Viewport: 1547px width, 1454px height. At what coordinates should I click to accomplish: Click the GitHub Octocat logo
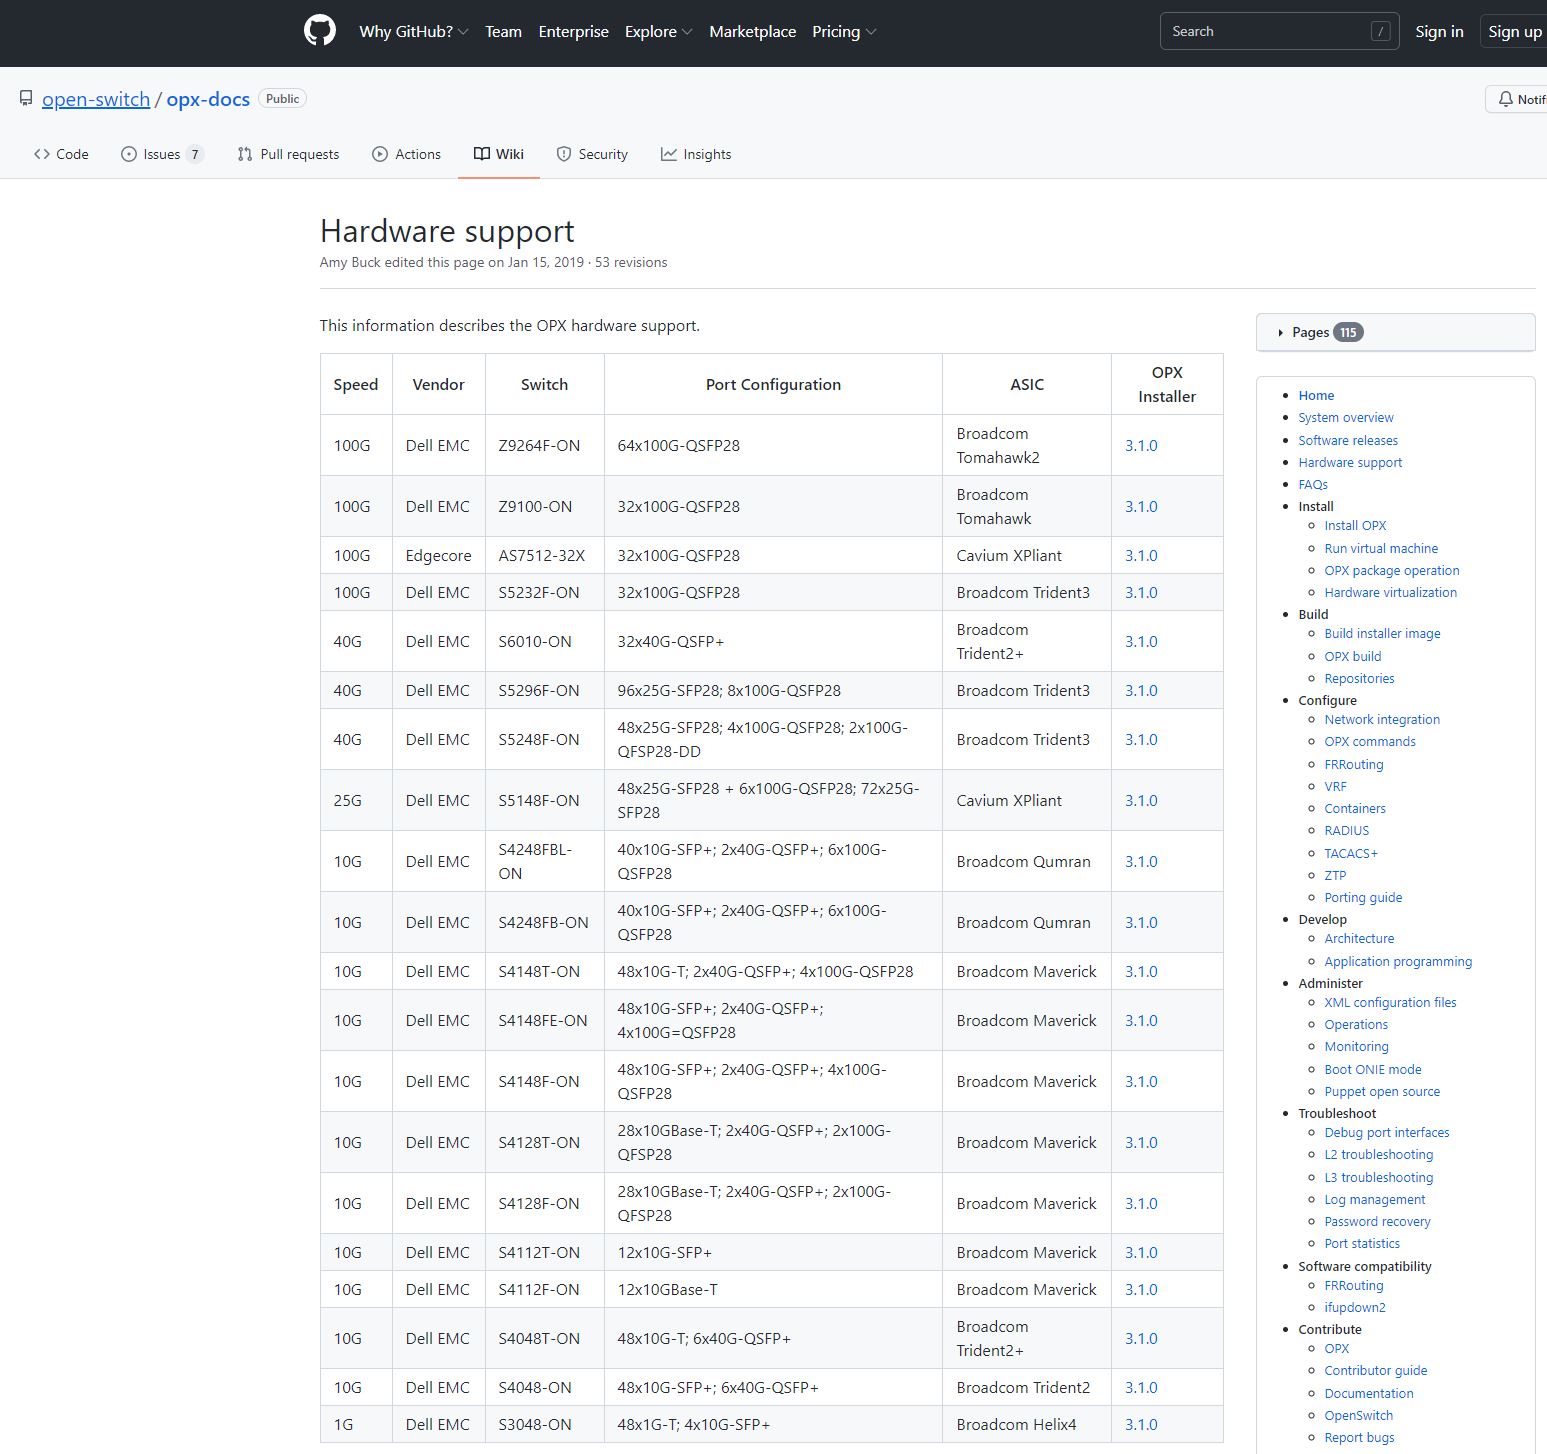point(320,31)
